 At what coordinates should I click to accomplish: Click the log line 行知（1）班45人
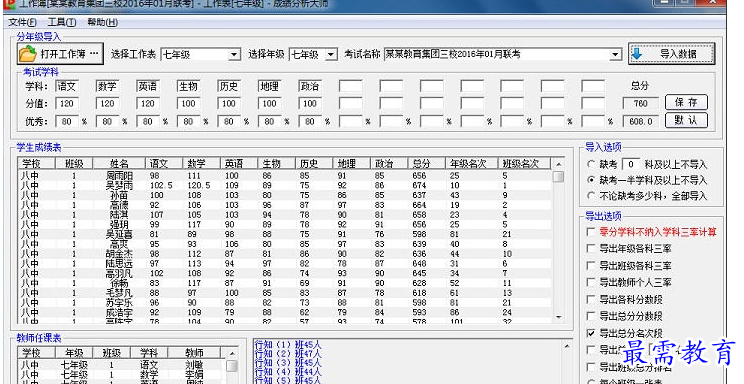point(288,345)
